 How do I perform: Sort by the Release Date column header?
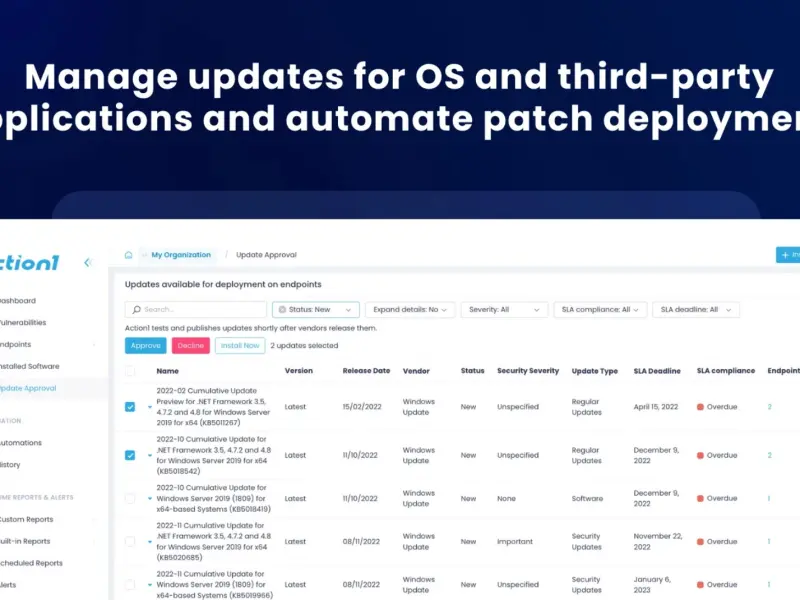pyautogui.click(x=366, y=371)
